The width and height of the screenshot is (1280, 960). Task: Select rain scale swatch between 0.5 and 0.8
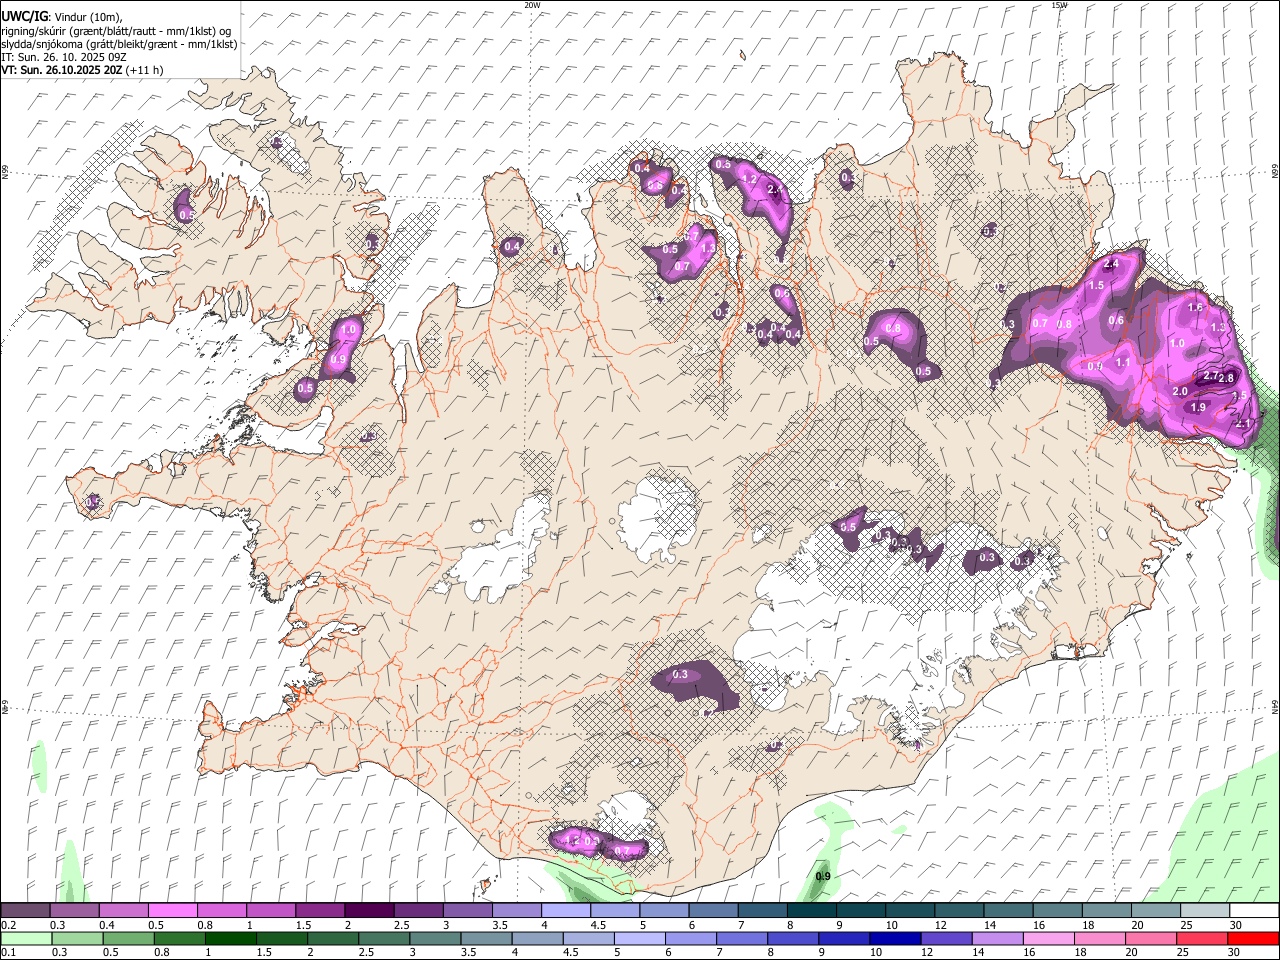128,938
